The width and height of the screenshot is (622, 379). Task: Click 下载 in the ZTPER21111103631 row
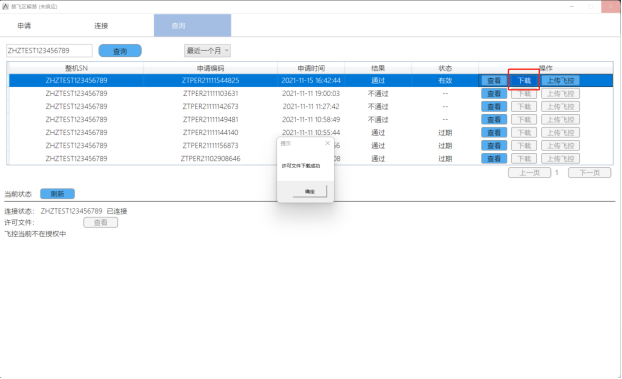click(x=524, y=94)
